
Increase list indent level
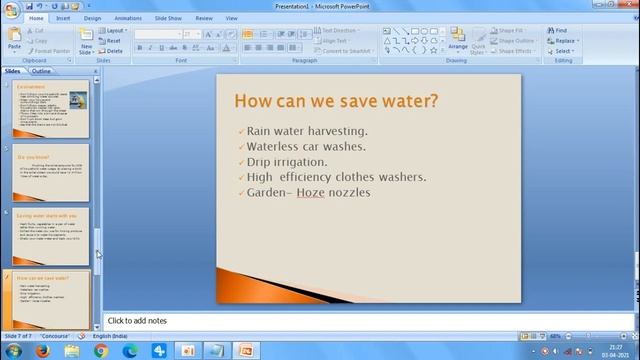[291, 34]
